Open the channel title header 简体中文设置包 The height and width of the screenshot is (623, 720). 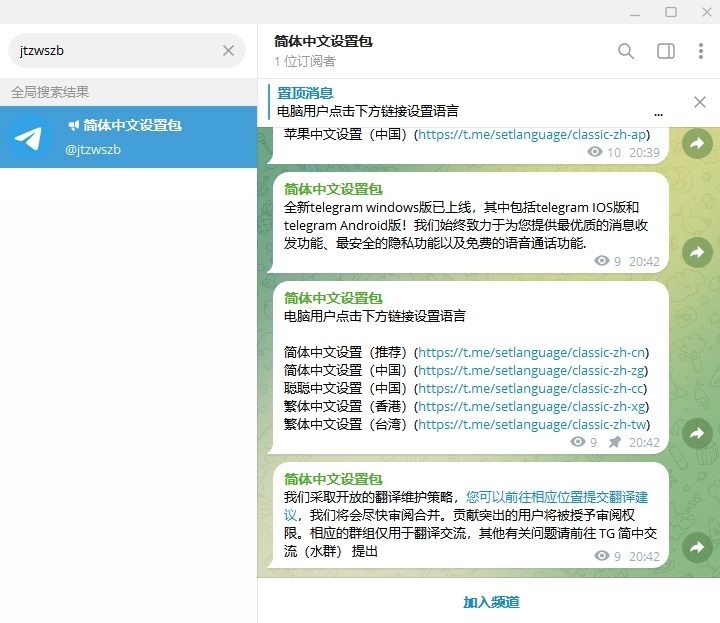click(x=324, y=42)
